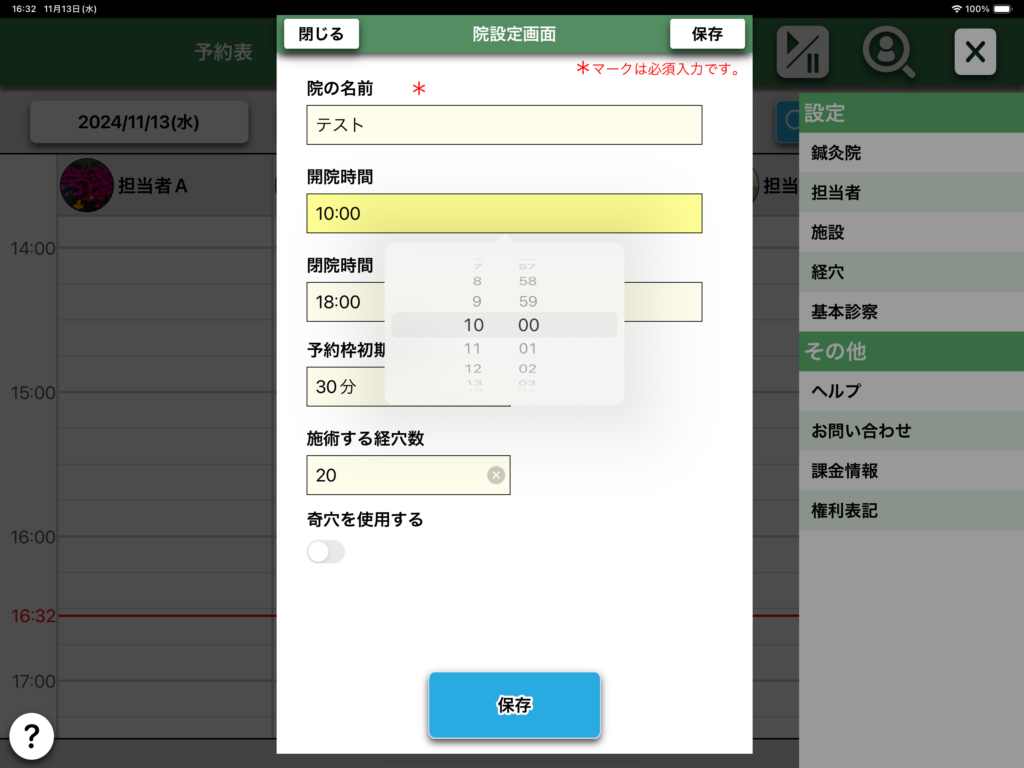Expand the 予約枠初期 dropdown showing 30分
The width and height of the screenshot is (1024, 768).
pos(344,387)
